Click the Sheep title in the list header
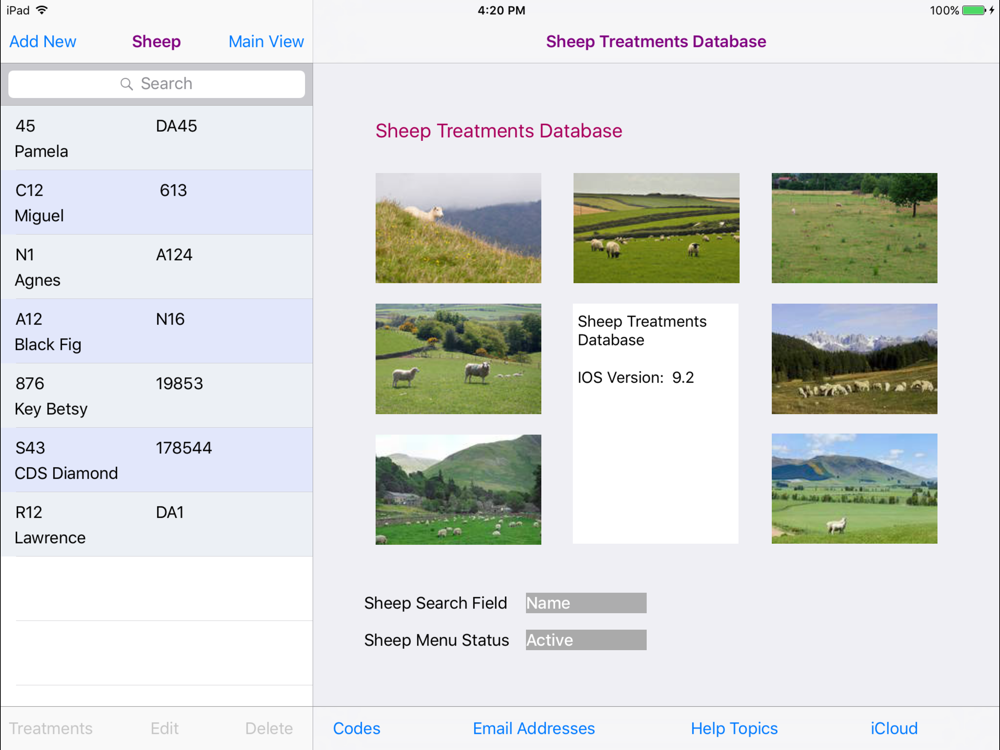Image resolution: width=1000 pixels, height=750 pixels. click(x=156, y=41)
